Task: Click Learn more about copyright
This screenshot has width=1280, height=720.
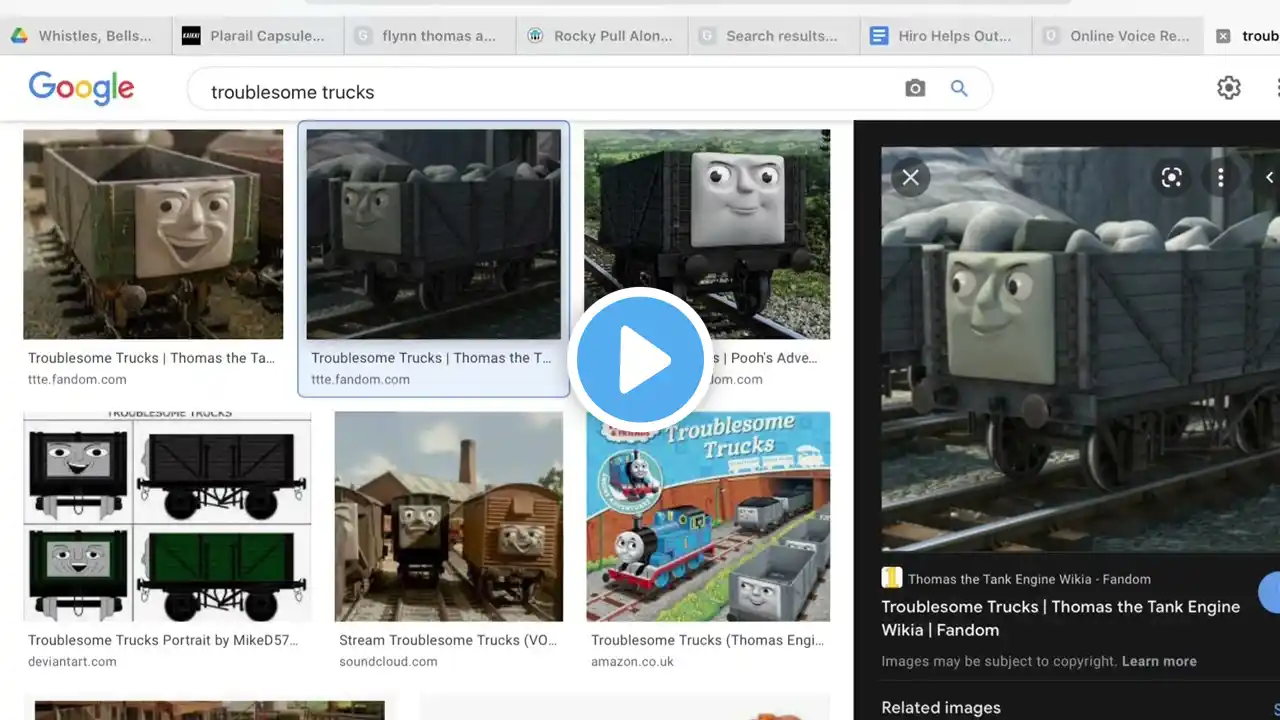Action: [1159, 661]
